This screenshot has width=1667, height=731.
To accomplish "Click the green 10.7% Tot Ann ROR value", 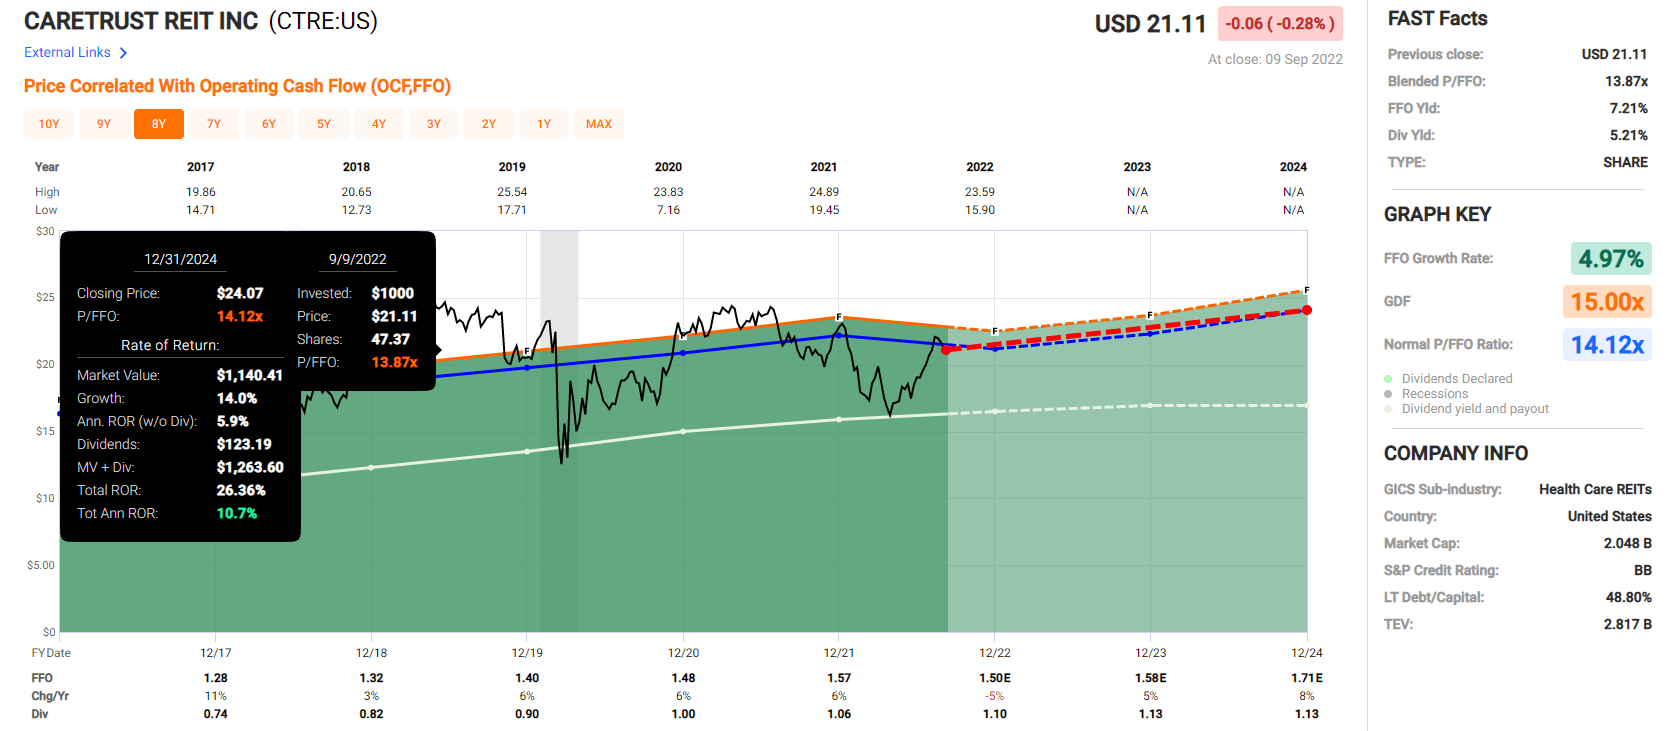I will pyautogui.click(x=237, y=513).
